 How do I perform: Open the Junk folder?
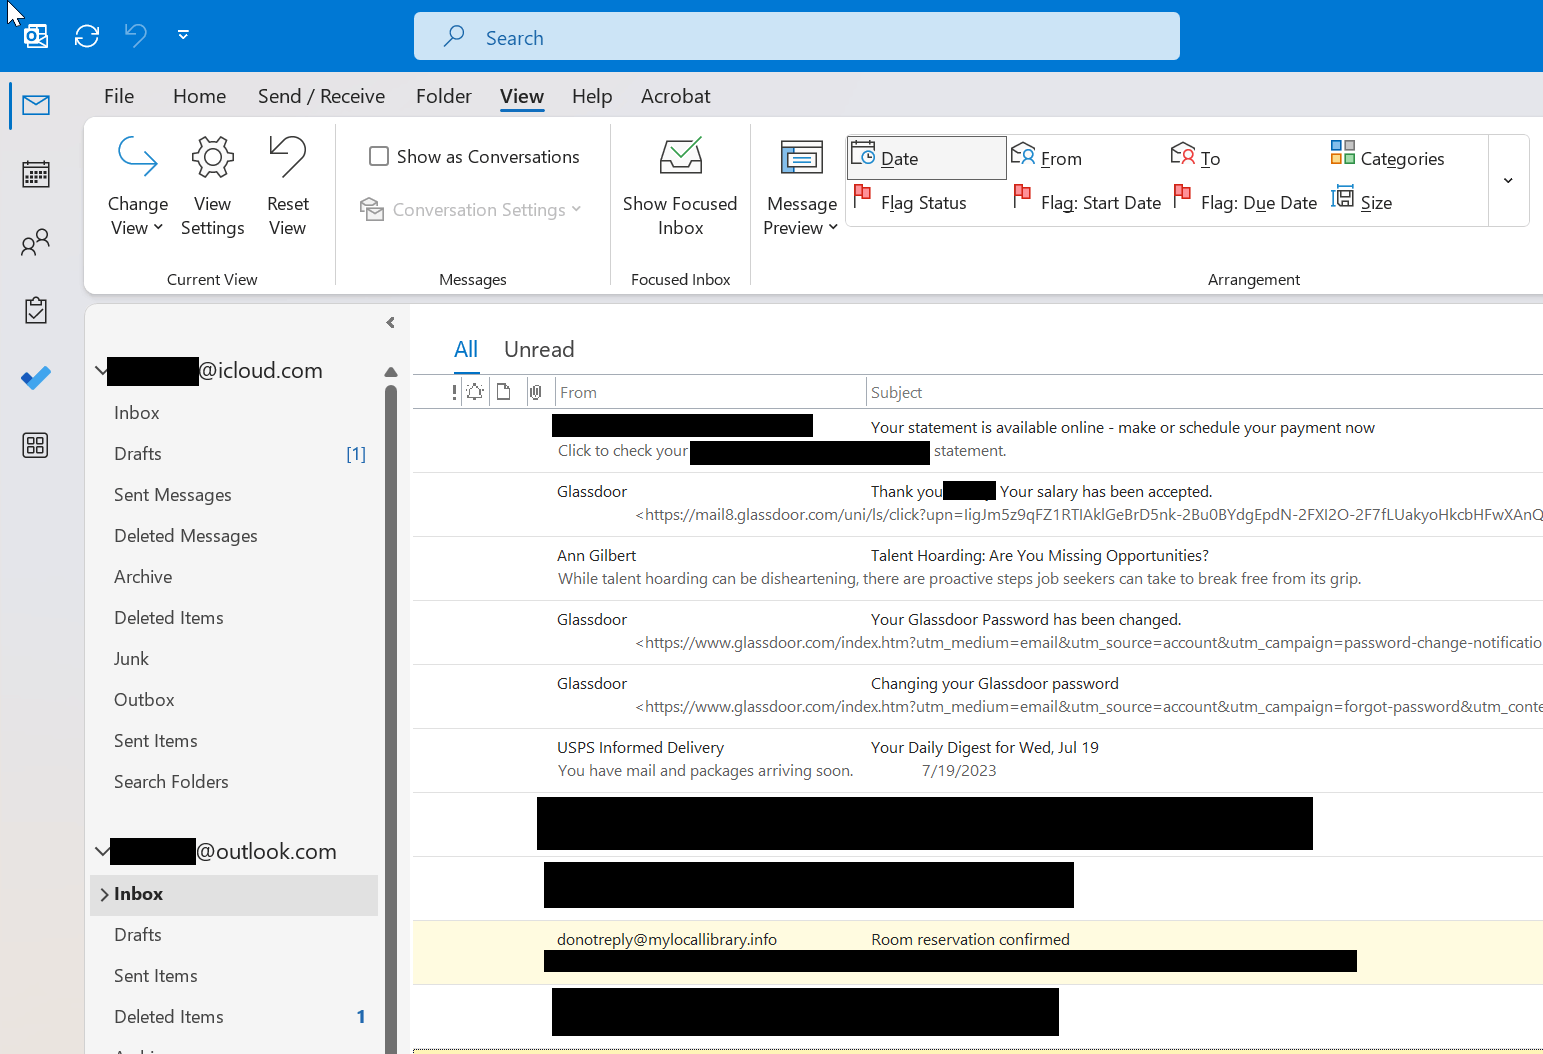pyautogui.click(x=236, y=659)
